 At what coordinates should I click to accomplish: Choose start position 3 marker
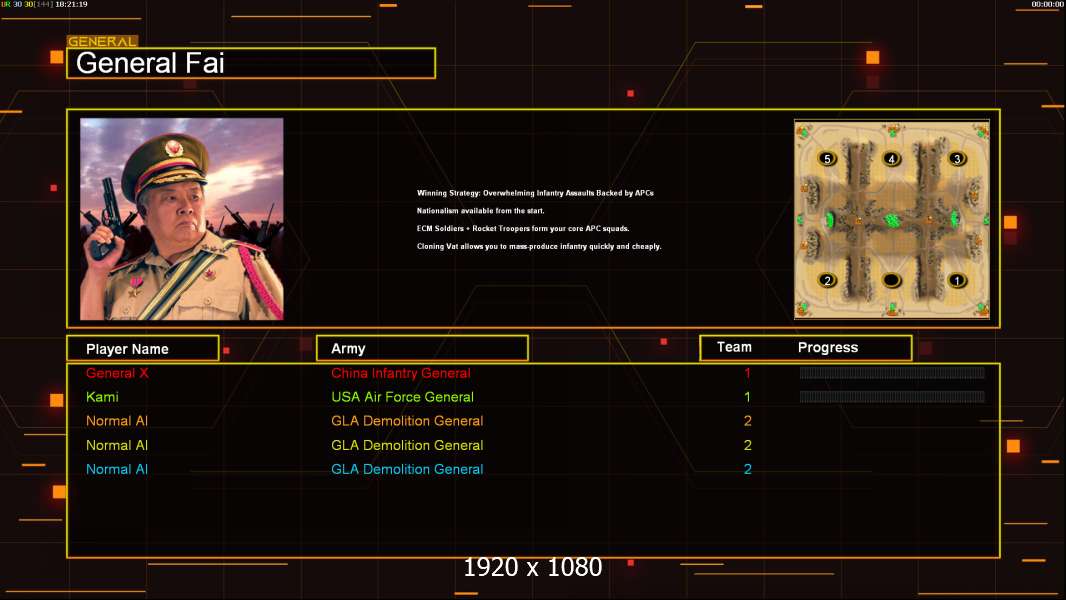click(957, 159)
